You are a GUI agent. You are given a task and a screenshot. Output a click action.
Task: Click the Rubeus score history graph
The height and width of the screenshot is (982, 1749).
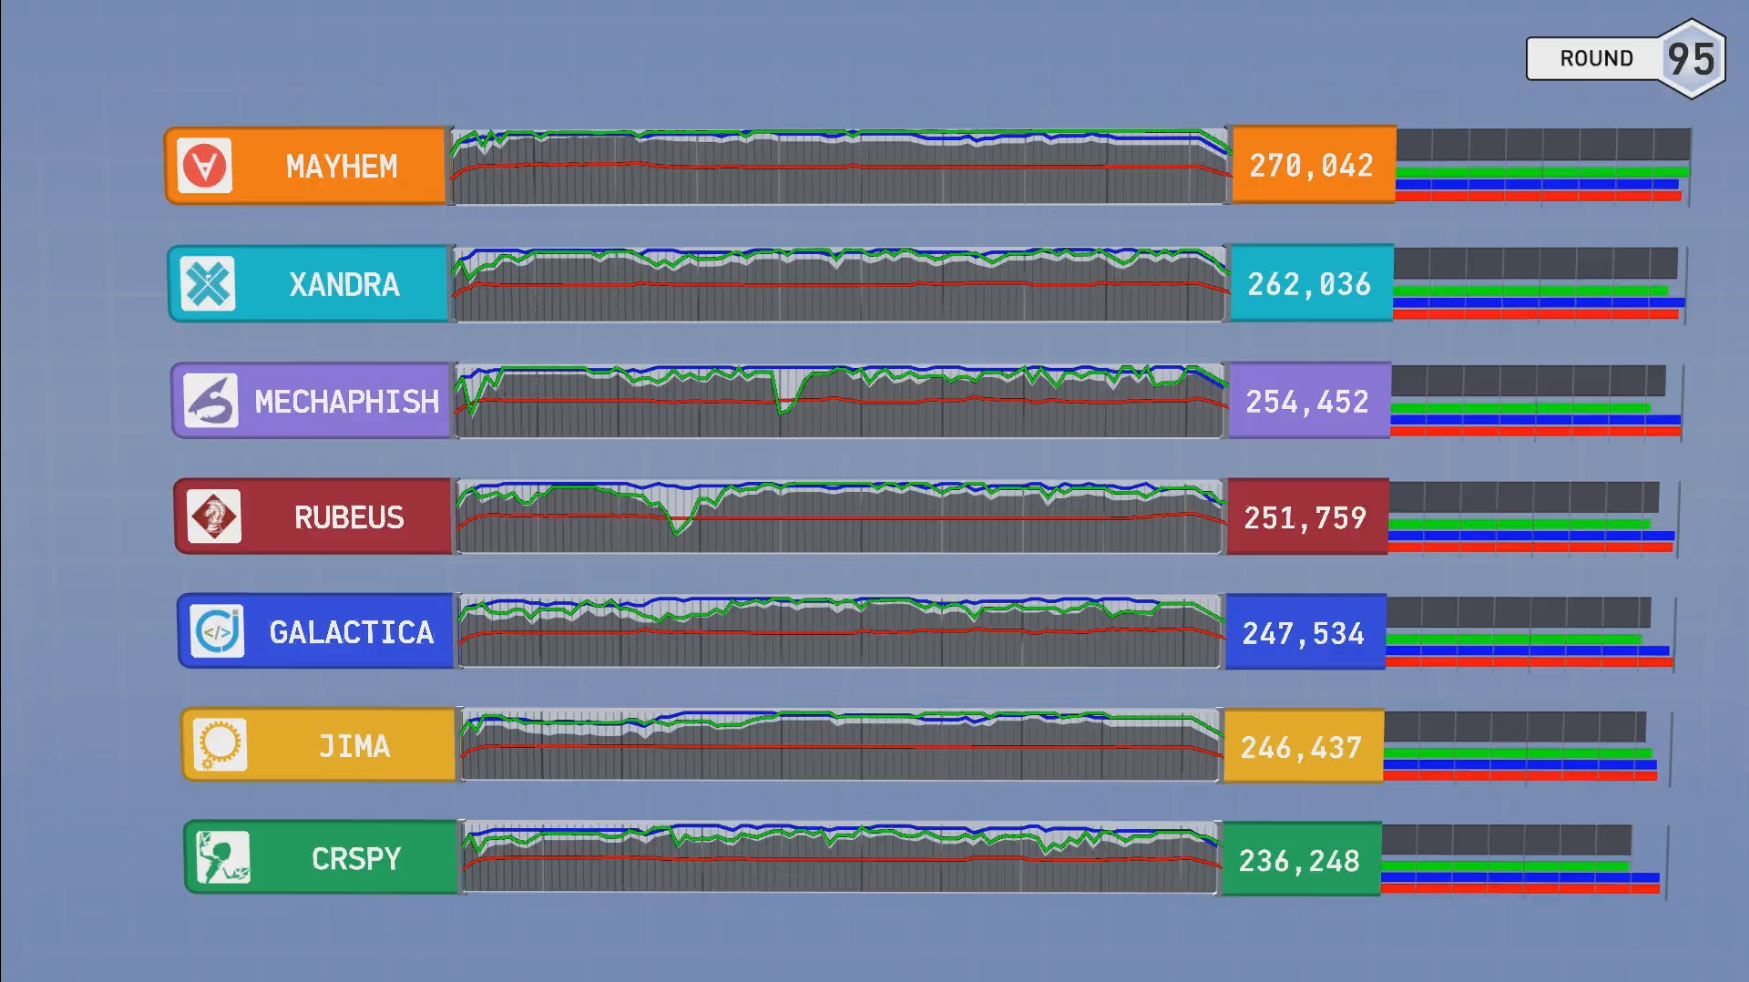840,517
